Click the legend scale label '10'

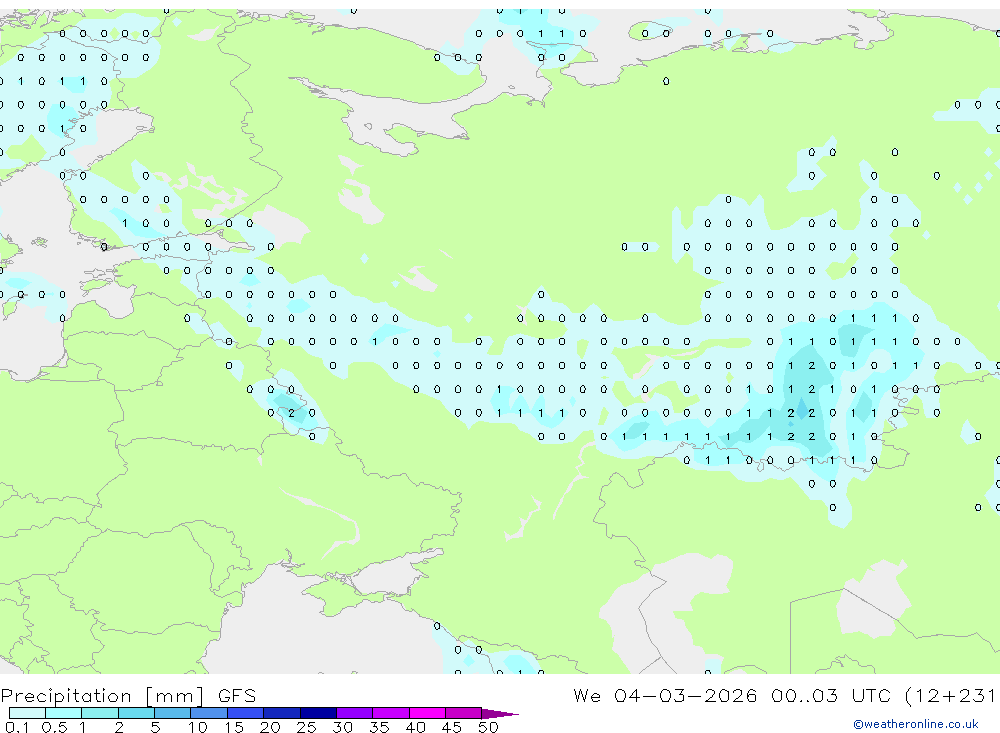198,727
